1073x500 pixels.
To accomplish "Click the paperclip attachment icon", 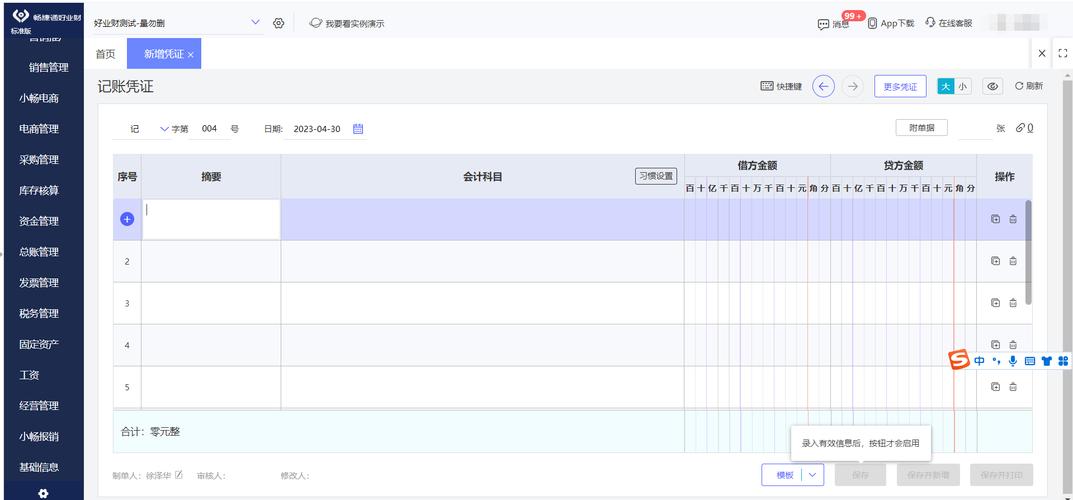I will point(1020,128).
